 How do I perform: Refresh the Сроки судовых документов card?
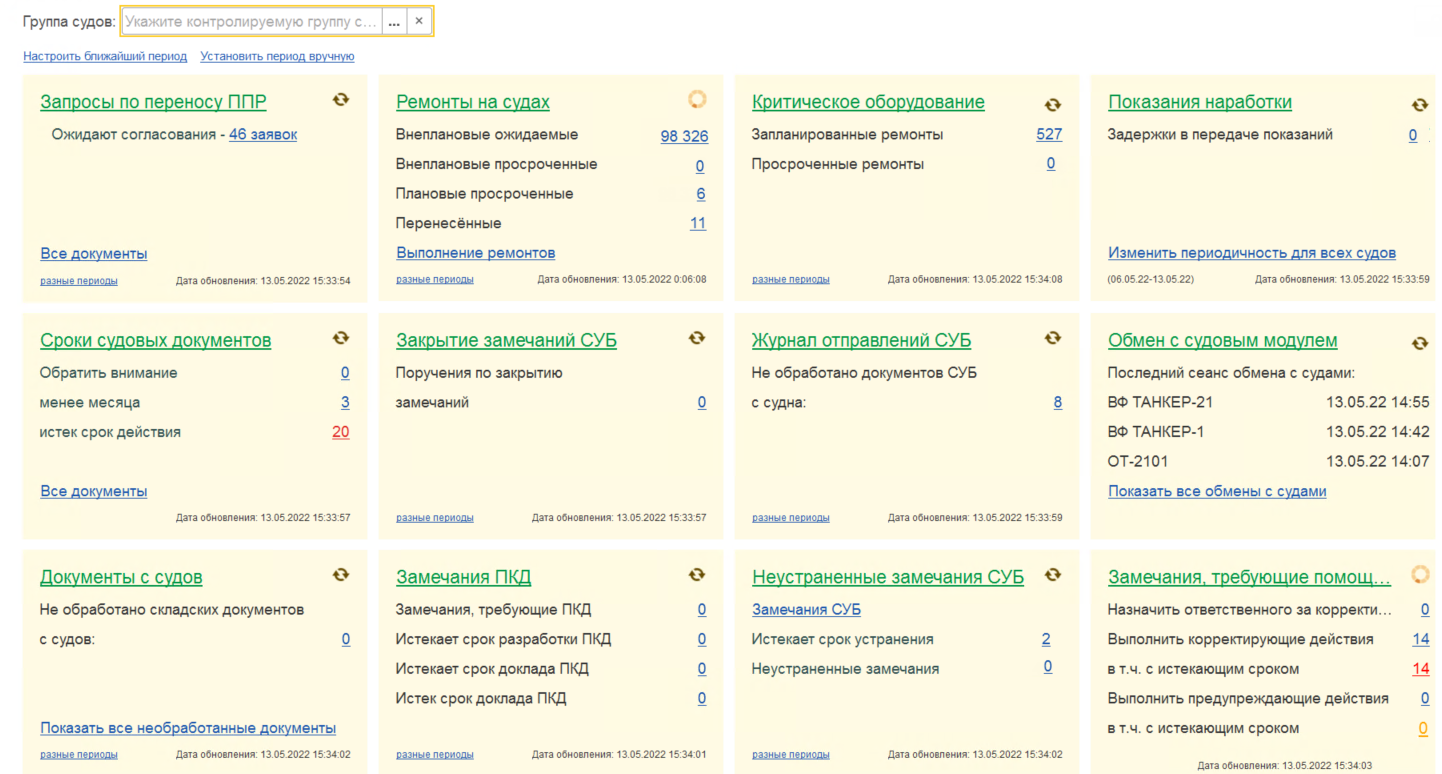(341, 338)
